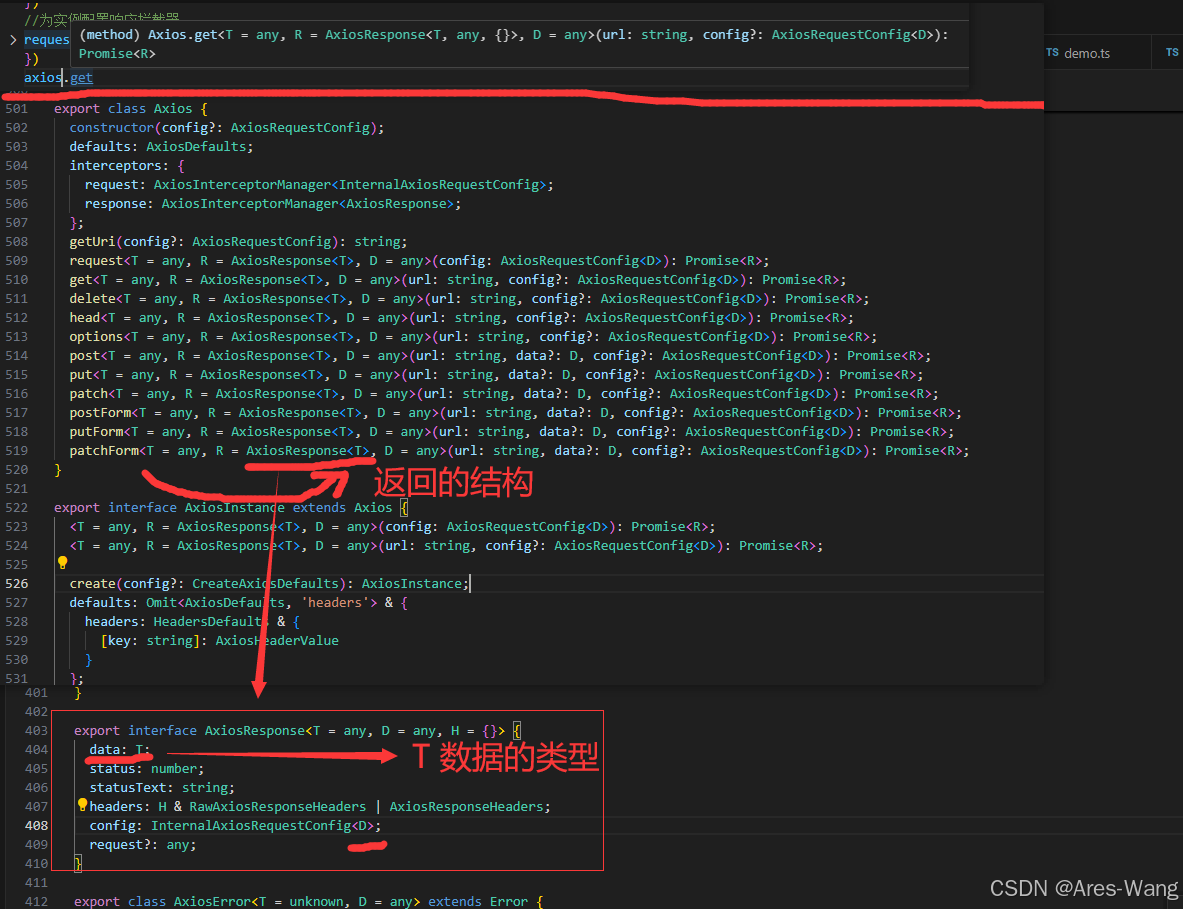Click line number 501 in the gutter
Viewport: 1183px width, 909px height.
coord(17,109)
